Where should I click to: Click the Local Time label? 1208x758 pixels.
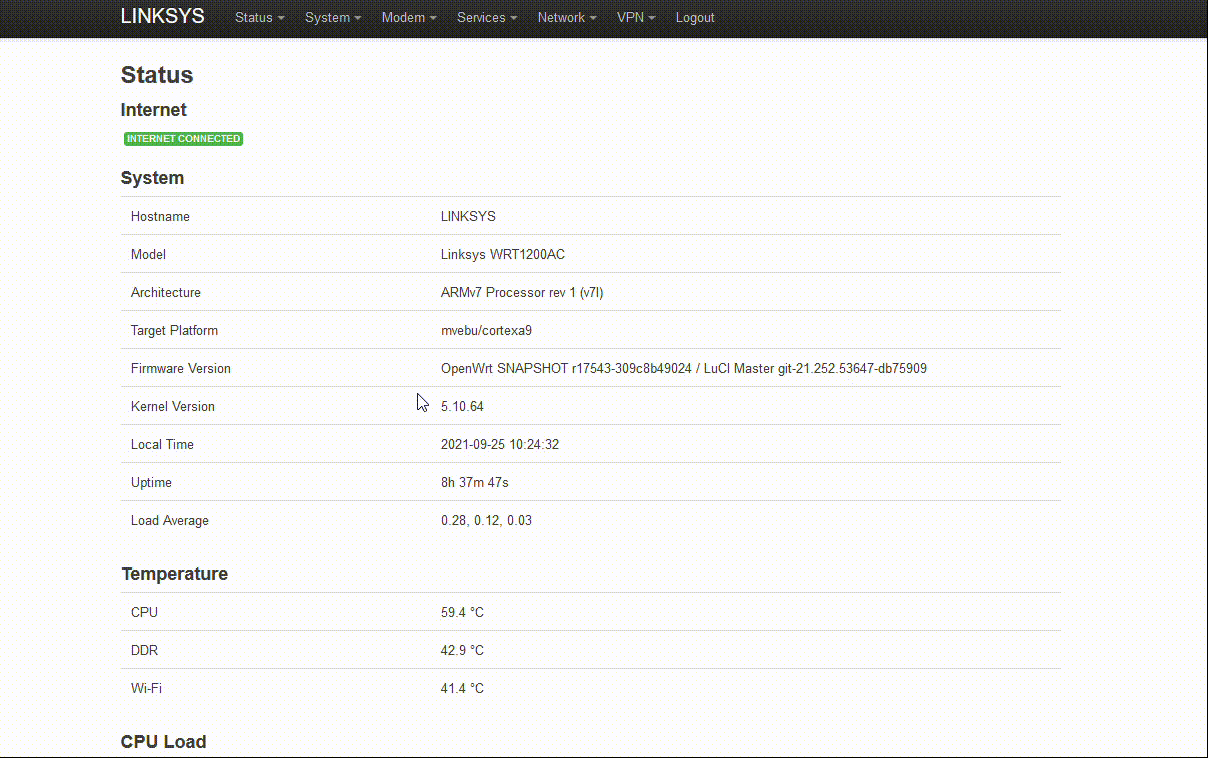tap(162, 444)
